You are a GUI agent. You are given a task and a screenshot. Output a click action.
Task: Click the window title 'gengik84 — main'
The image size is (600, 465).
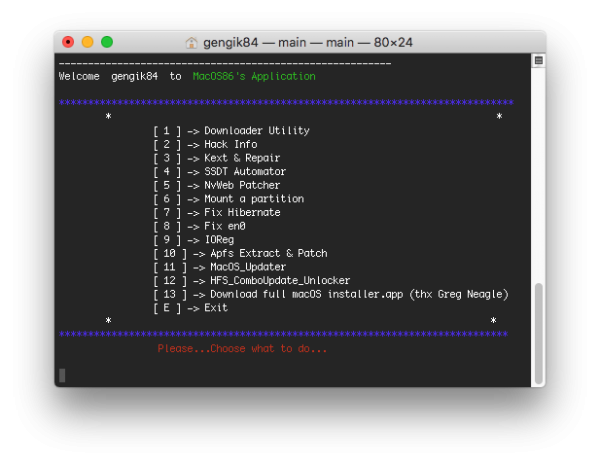point(308,42)
